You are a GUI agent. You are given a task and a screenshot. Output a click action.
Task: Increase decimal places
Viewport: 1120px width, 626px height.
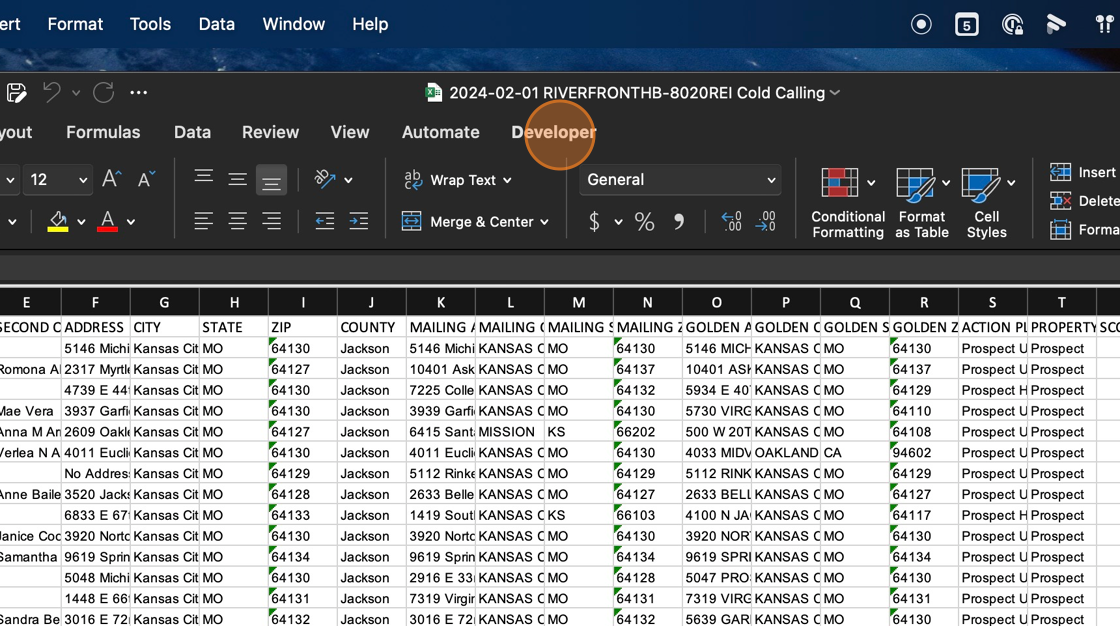click(x=731, y=222)
